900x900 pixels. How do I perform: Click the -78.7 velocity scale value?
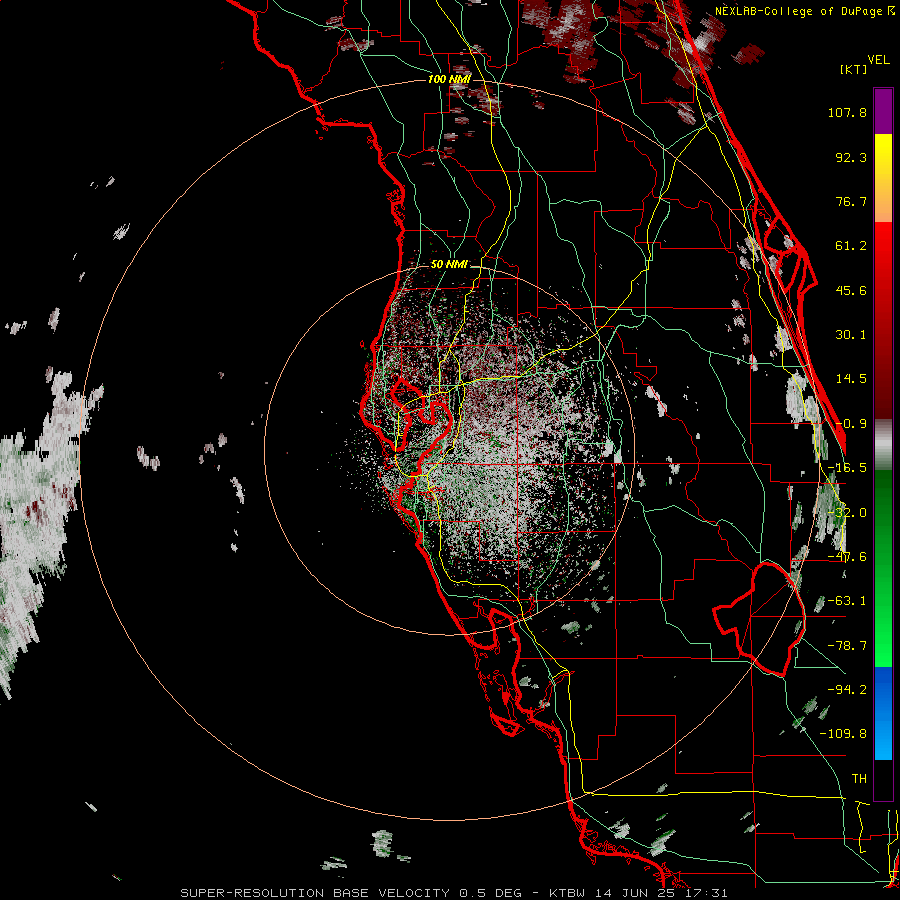847,646
